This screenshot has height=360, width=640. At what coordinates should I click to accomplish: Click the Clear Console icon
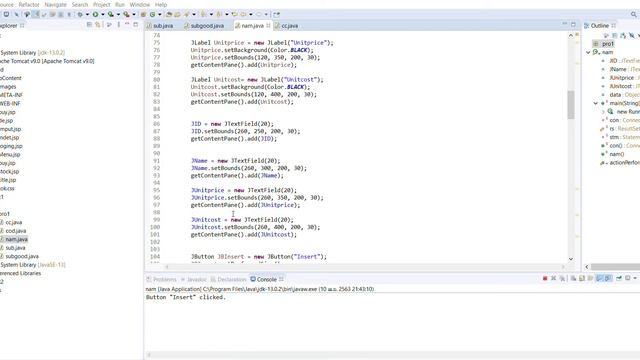pos(573,278)
